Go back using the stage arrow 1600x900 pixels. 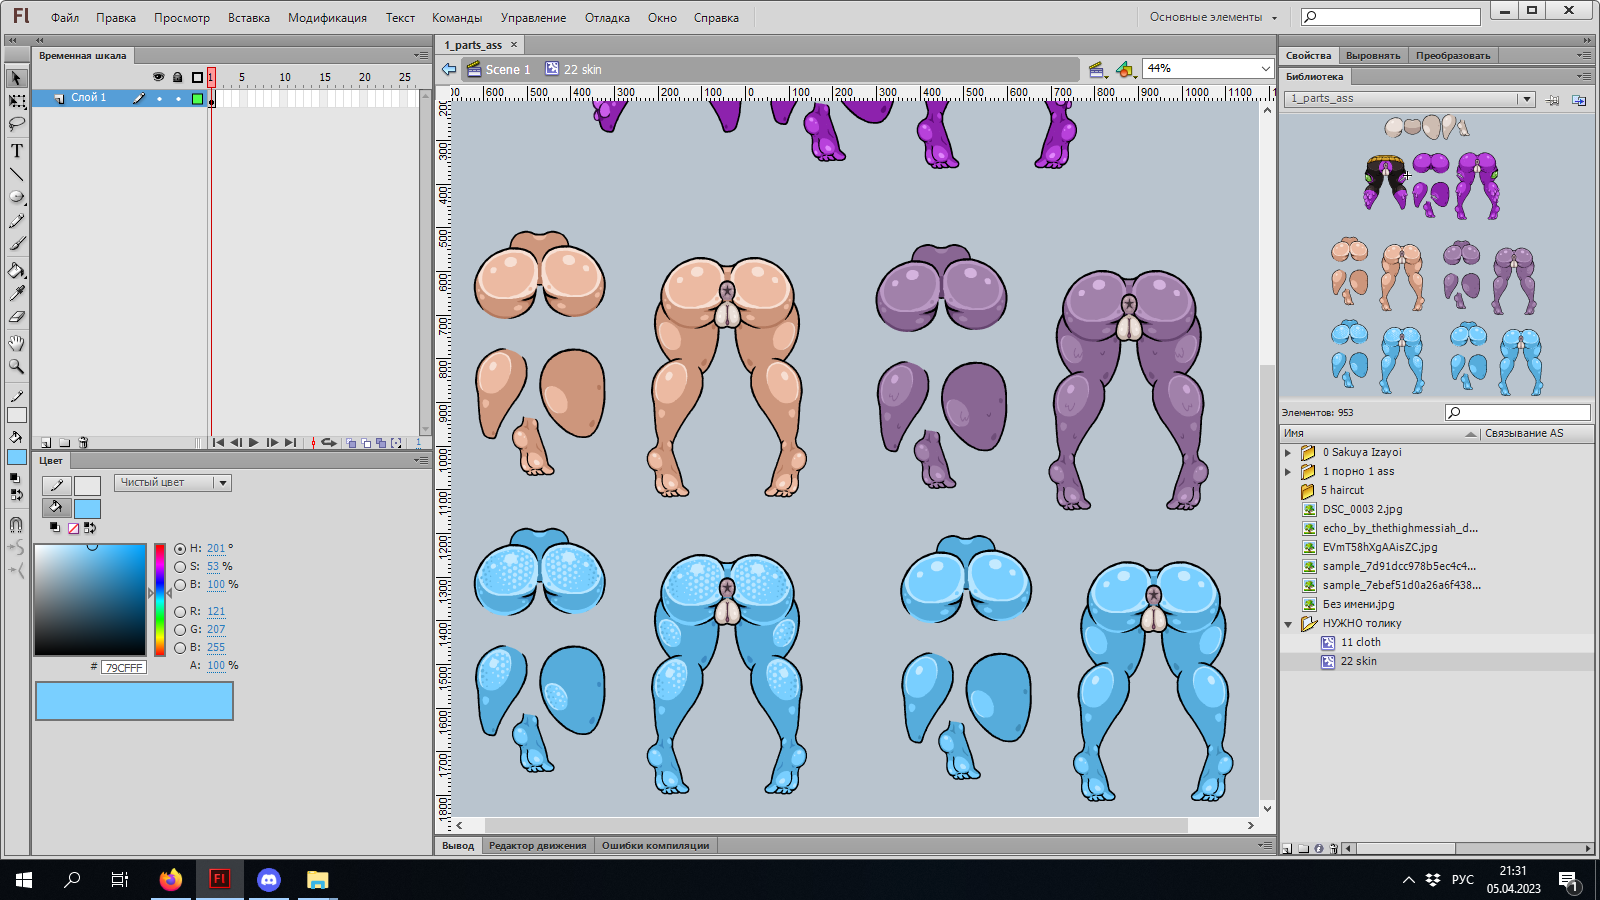pos(449,69)
